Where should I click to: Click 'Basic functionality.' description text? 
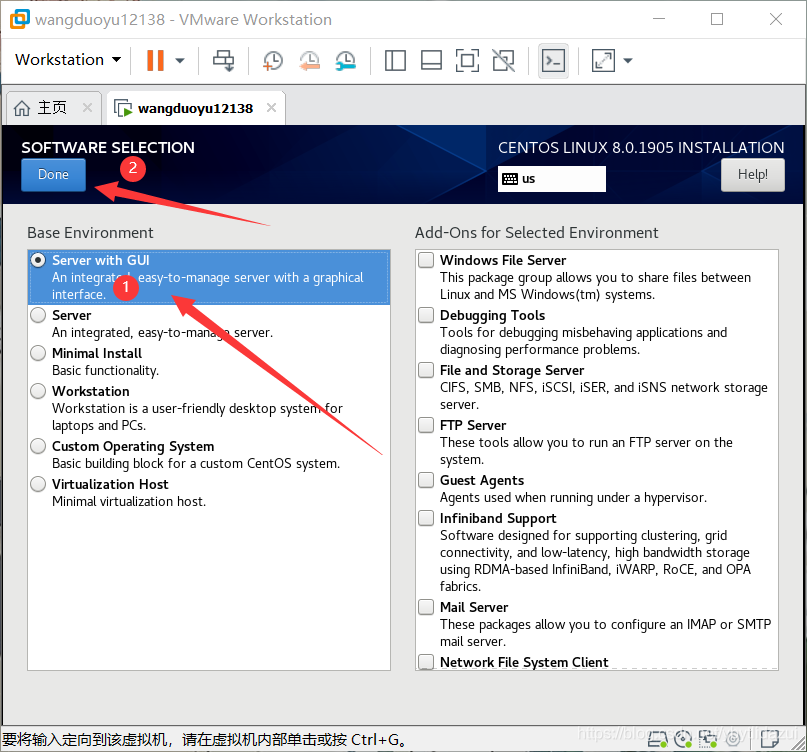click(x=106, y=371)
